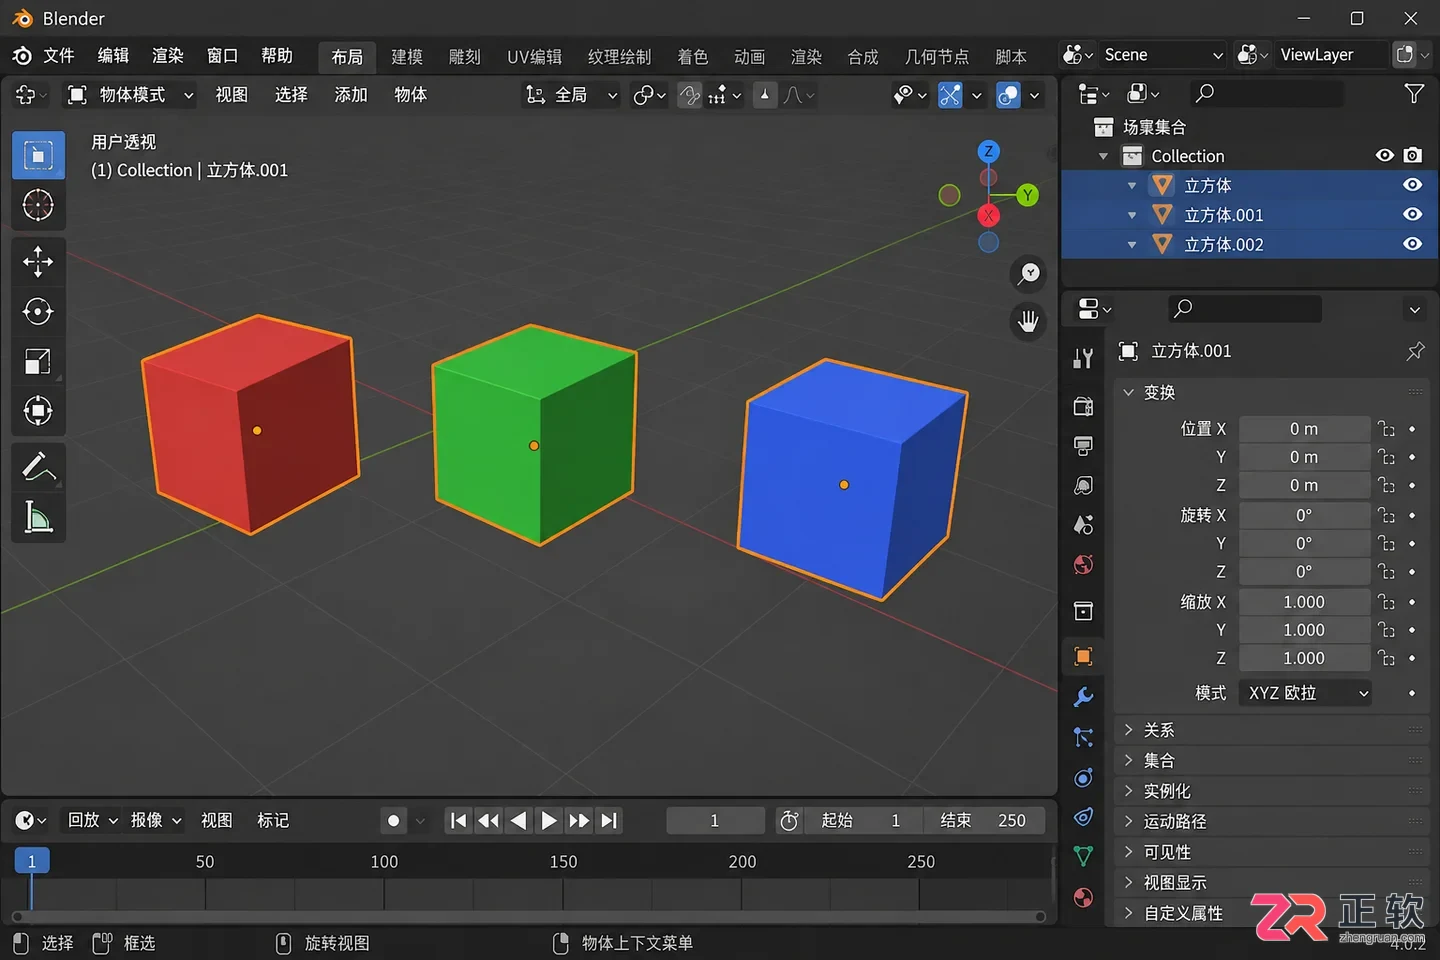Open the Material properties sphere tab

1083,897
